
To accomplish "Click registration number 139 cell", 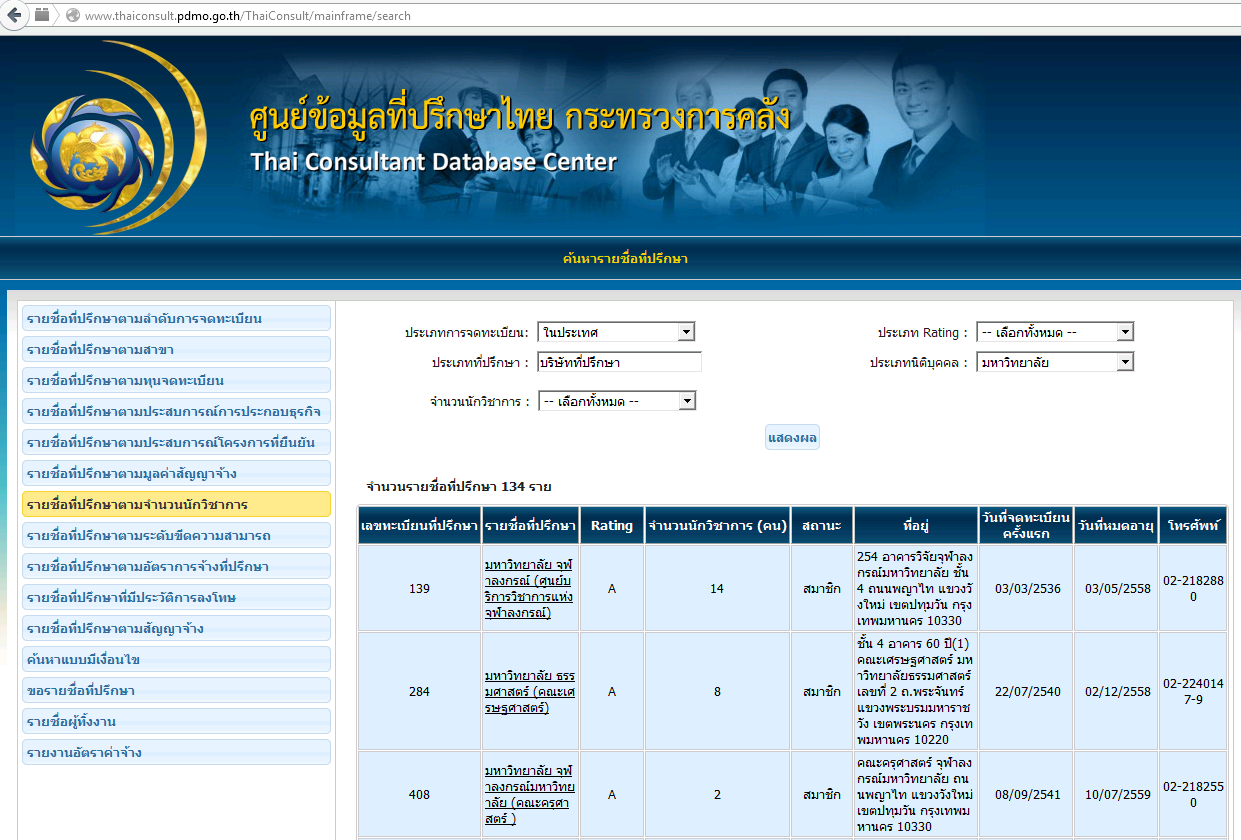I will click(419, 589).
